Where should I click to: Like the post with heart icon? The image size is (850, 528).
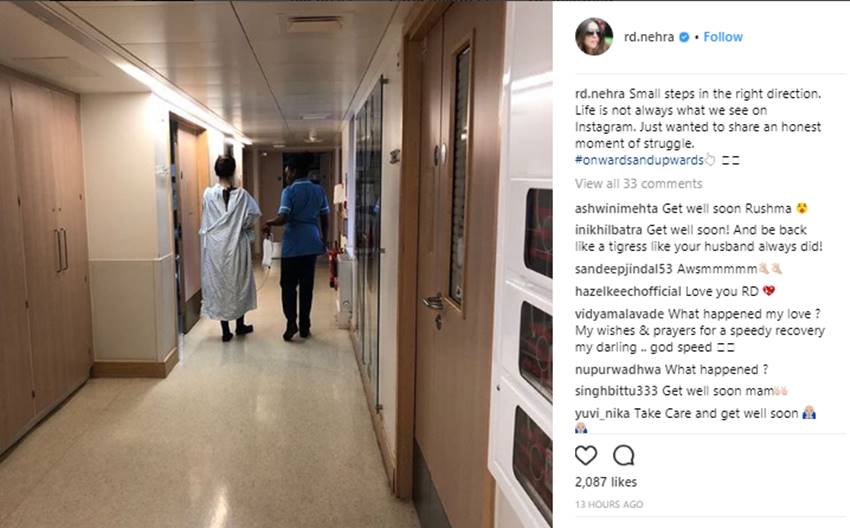pyautogui.click(x=585, y=455)
